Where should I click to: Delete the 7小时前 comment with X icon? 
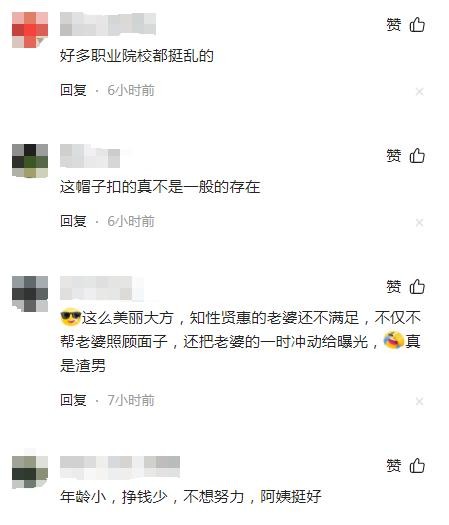click(x=420, y=401)
